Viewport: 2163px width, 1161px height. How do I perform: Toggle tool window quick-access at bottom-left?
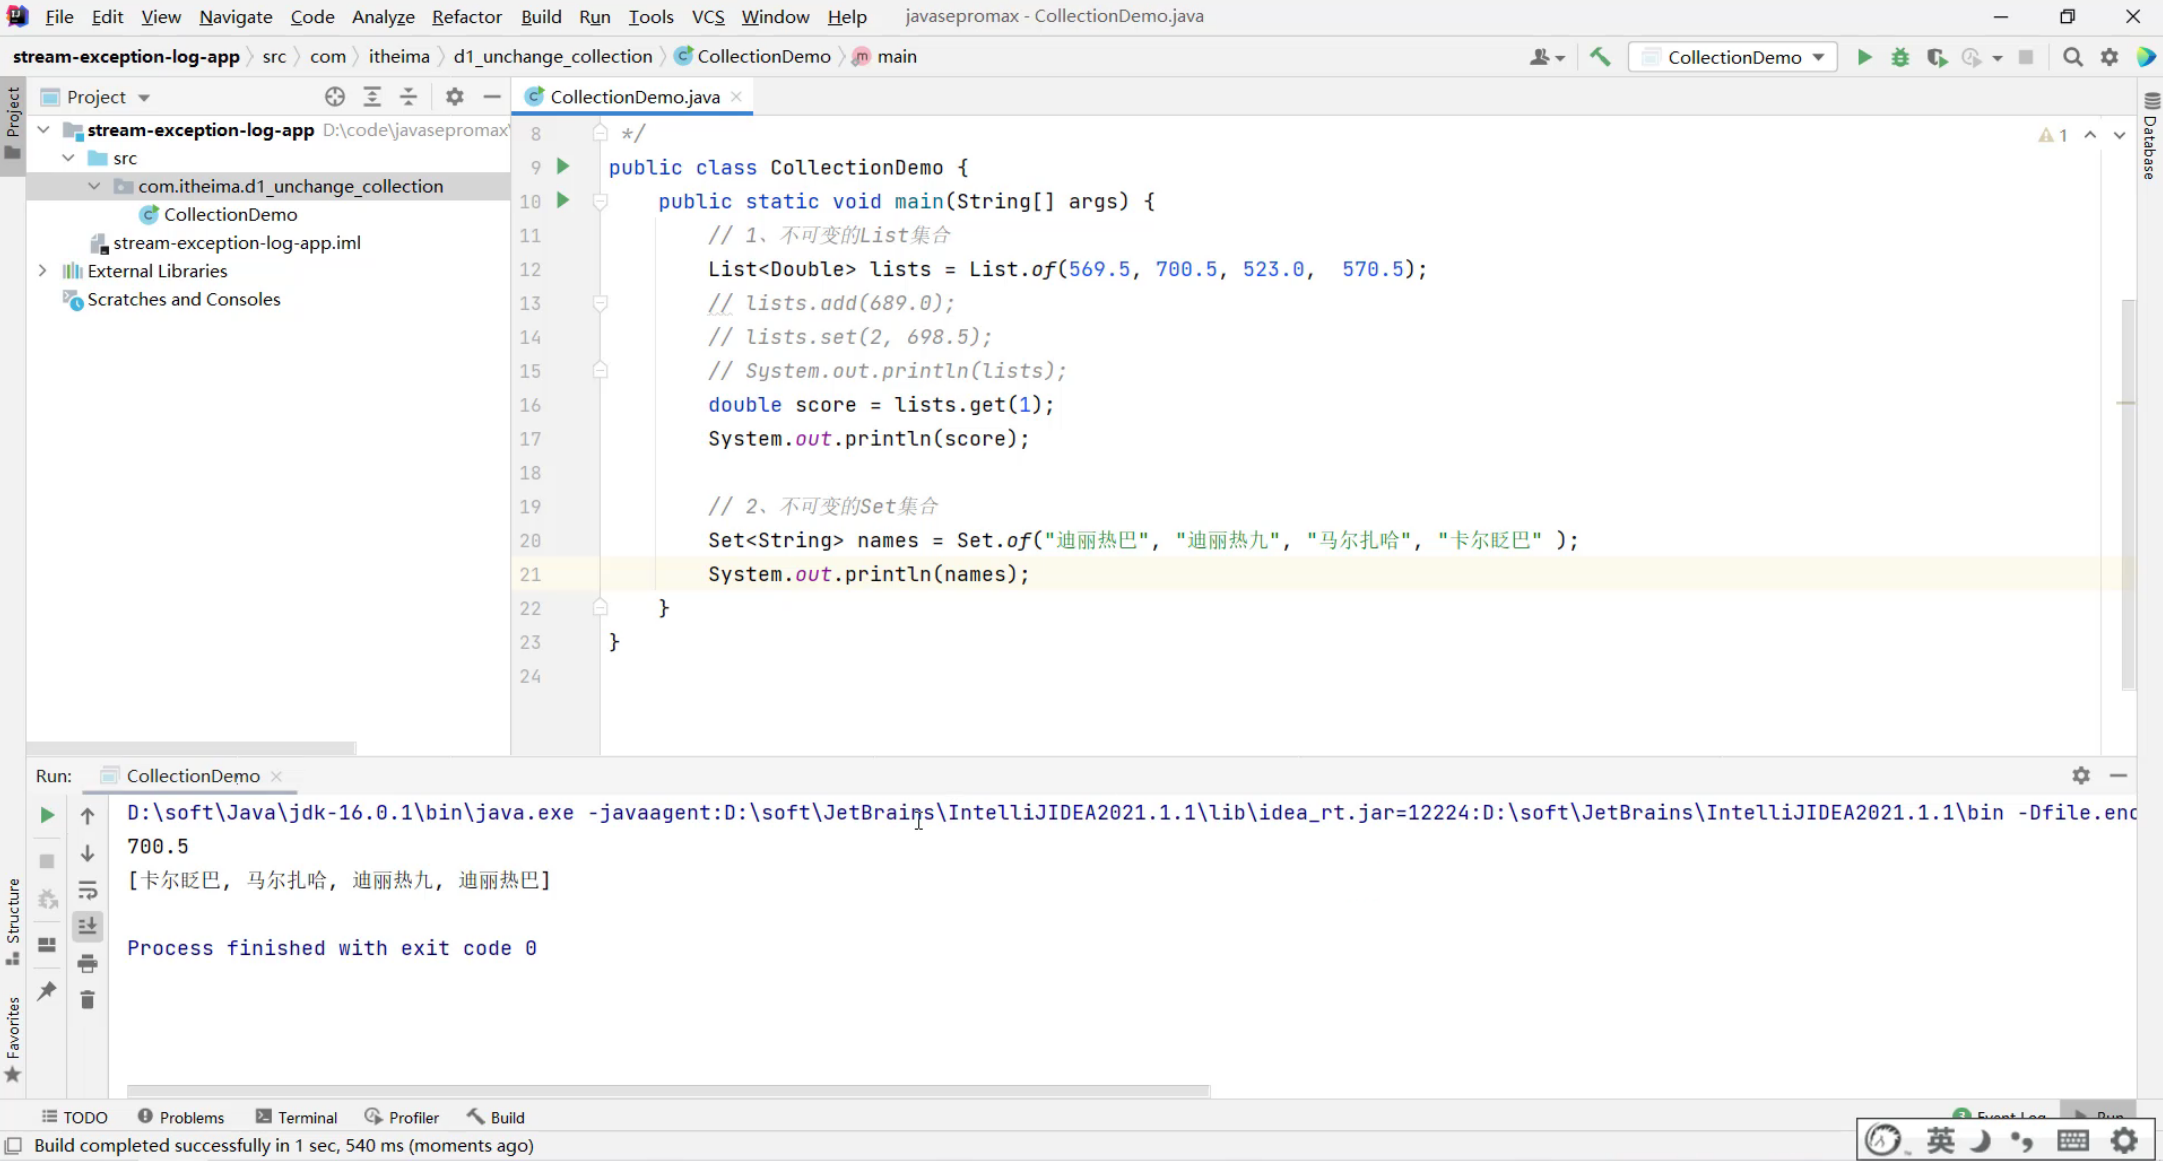[x=14, y=1145]
